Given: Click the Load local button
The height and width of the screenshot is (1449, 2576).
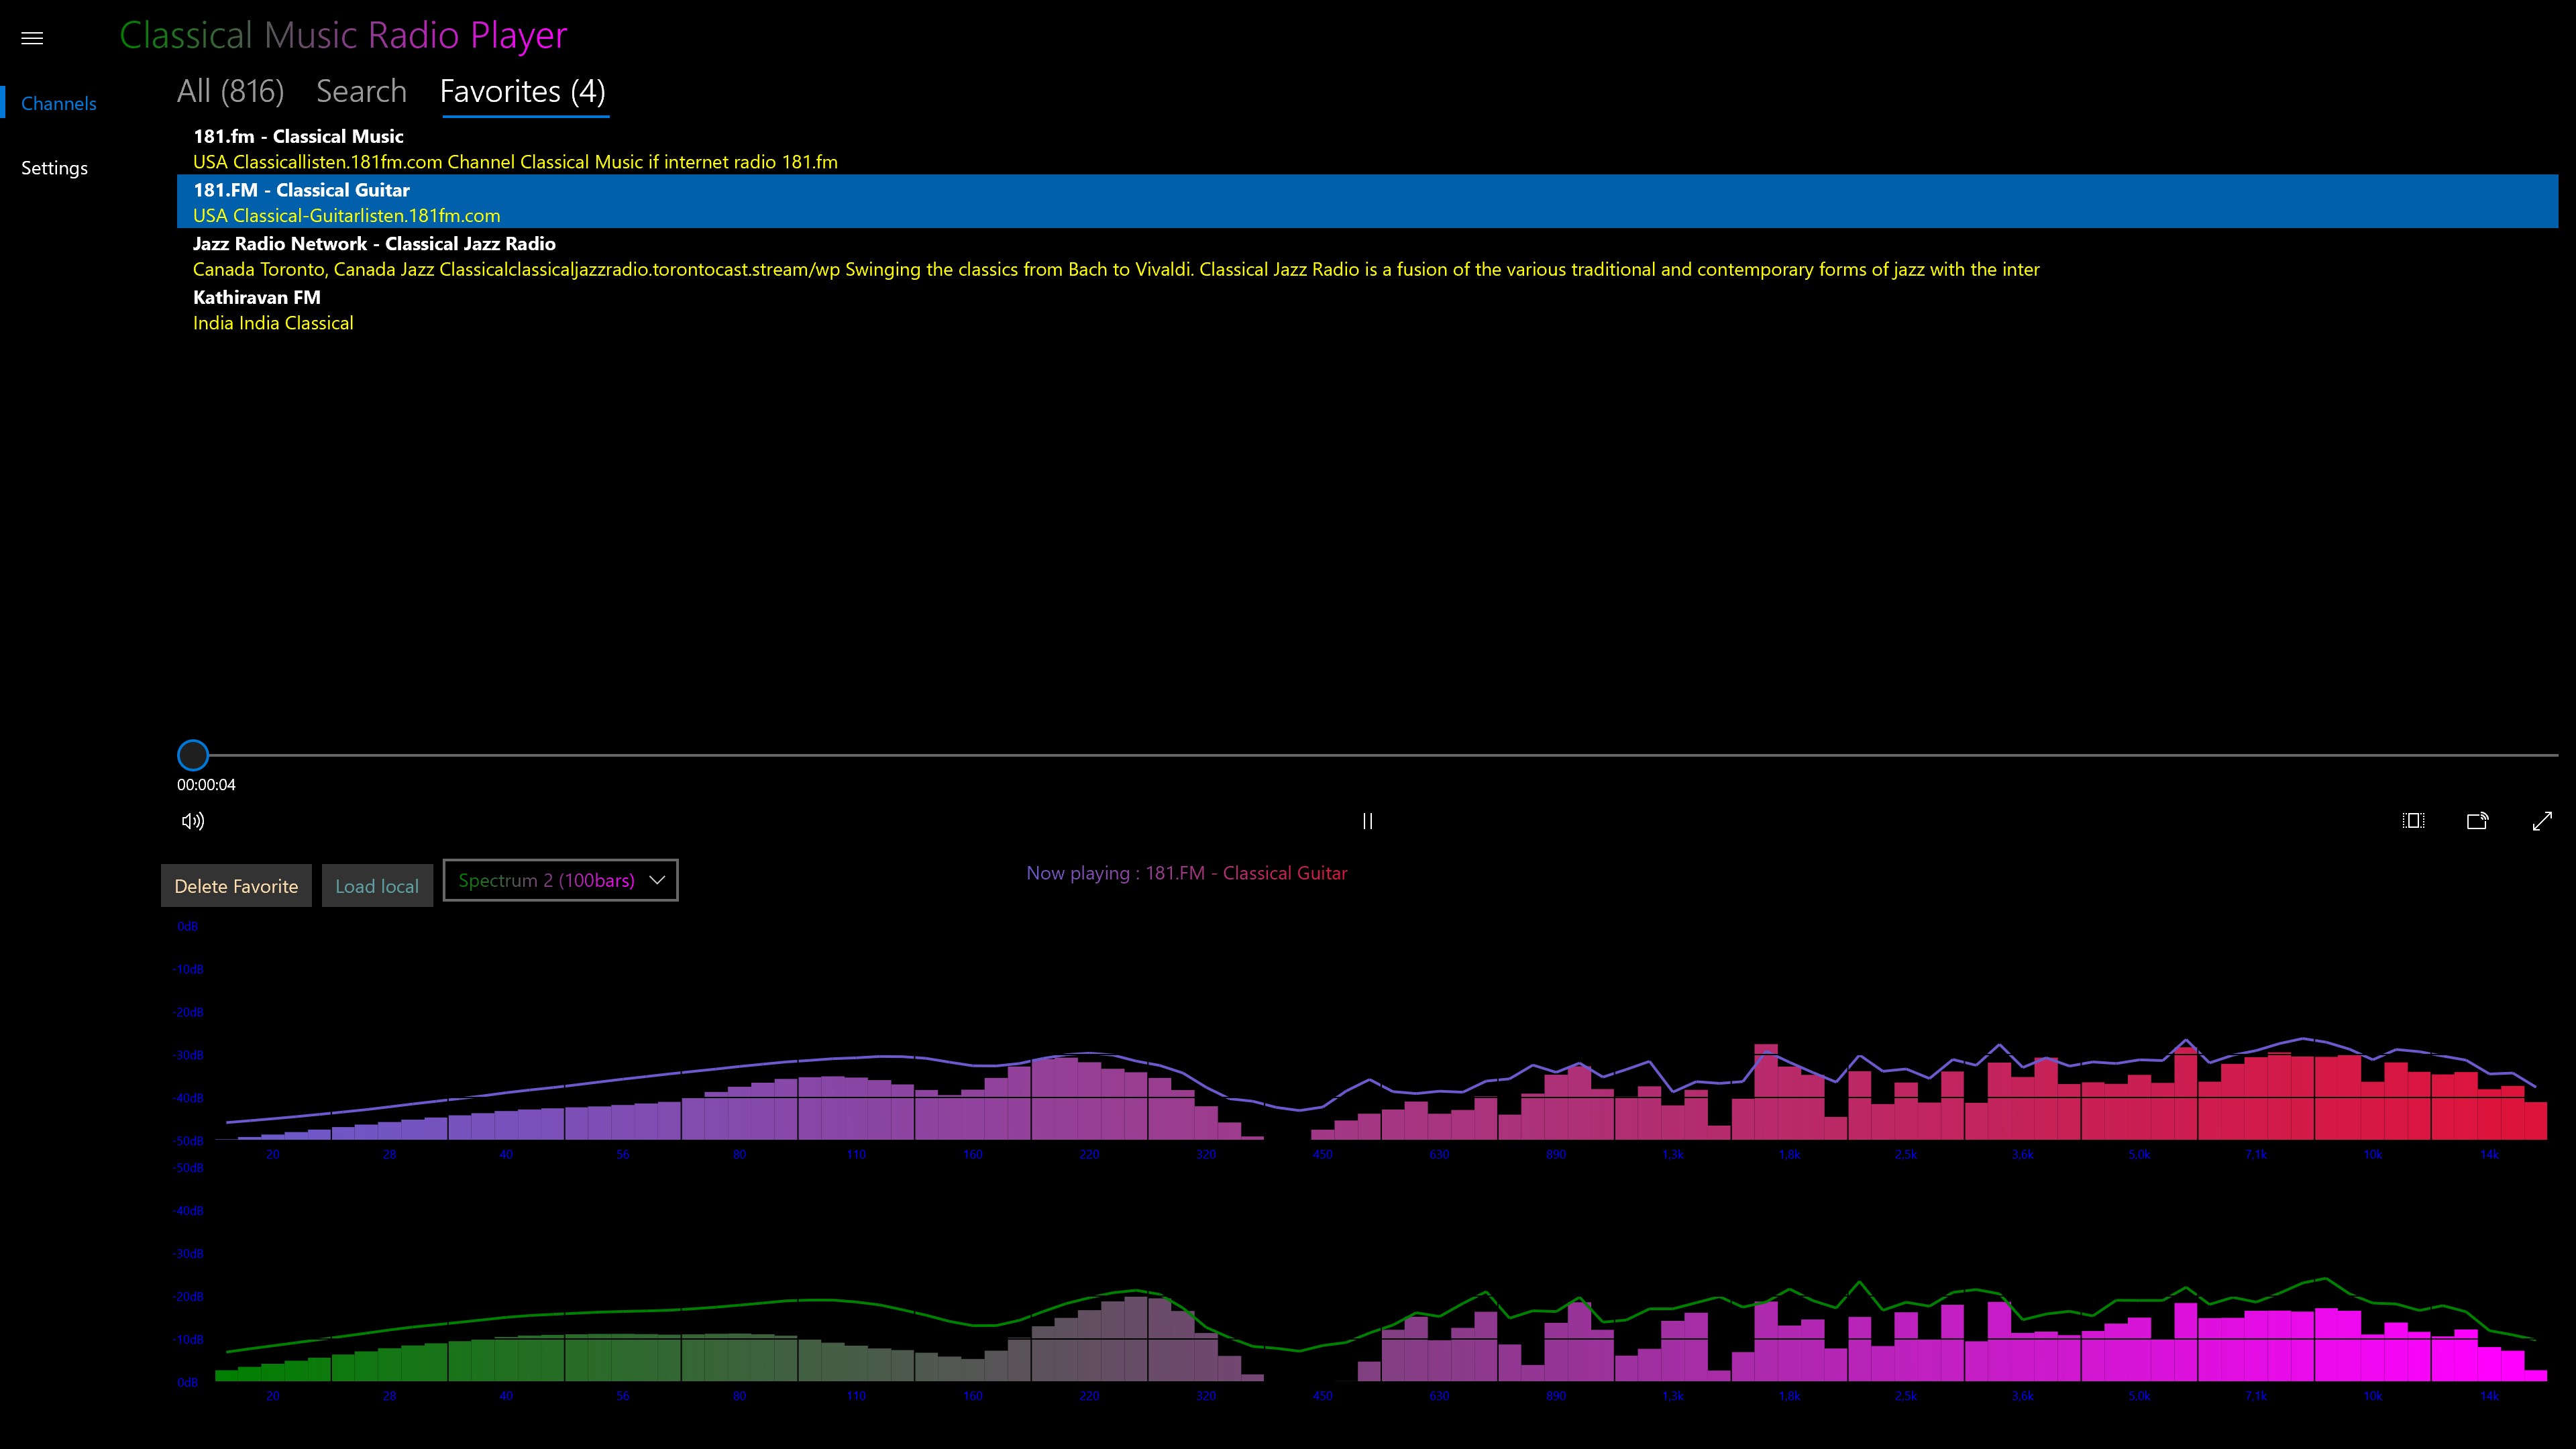Looking at the screenshot, I should [377, 886].
